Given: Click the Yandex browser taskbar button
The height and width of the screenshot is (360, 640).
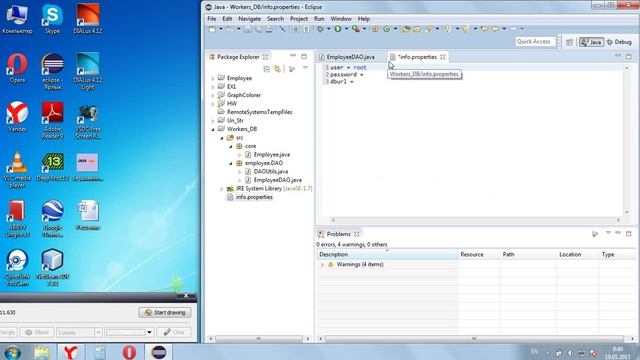Looking at the screenshot, I should pos(71,352).
